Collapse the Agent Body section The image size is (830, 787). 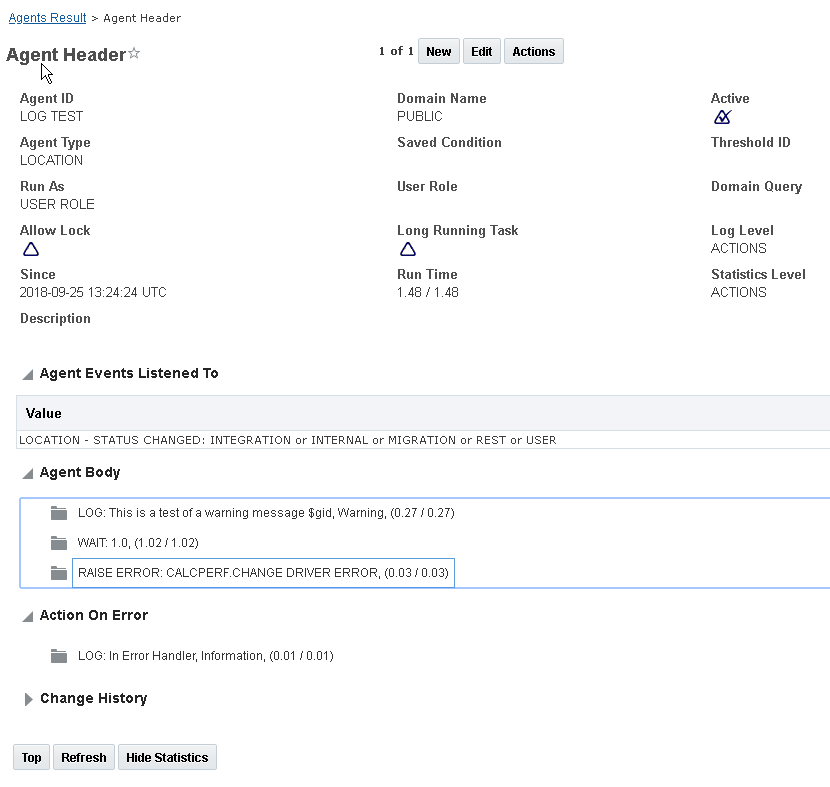pyautogui.click(x=27, y=473)
